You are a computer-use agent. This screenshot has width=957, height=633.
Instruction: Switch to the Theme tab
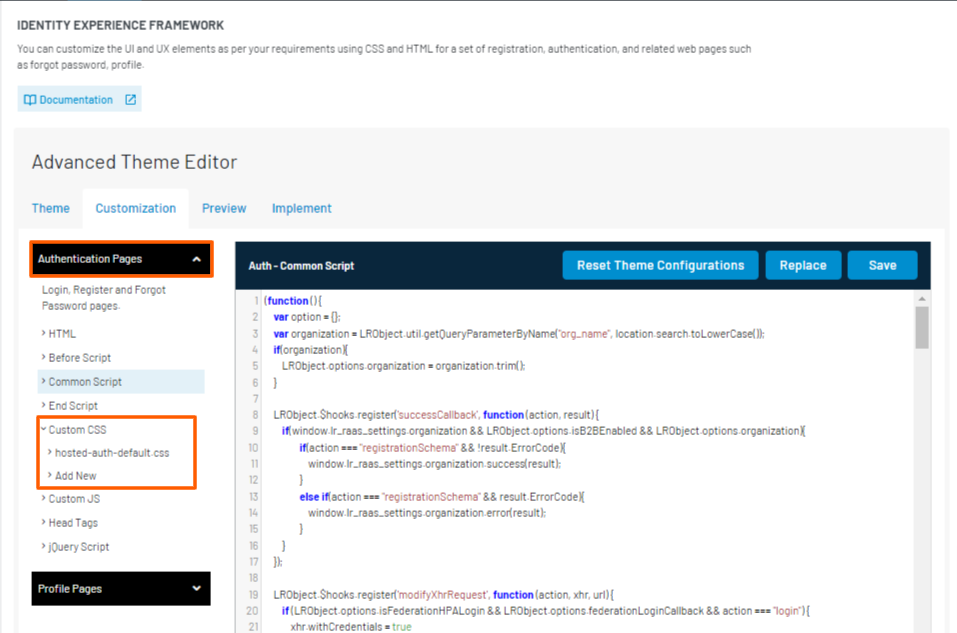pyautogui.click(x=51, y=208)
